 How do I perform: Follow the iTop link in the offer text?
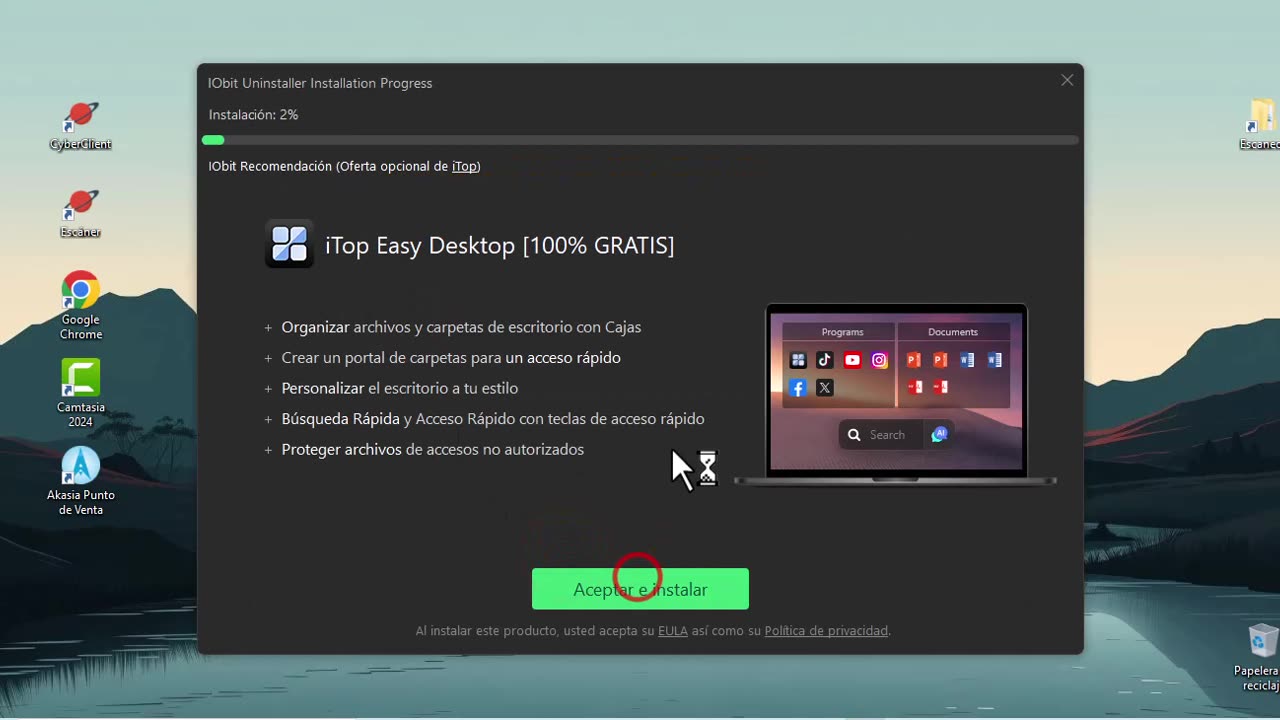pyautogui.click(x=464, y=166)
